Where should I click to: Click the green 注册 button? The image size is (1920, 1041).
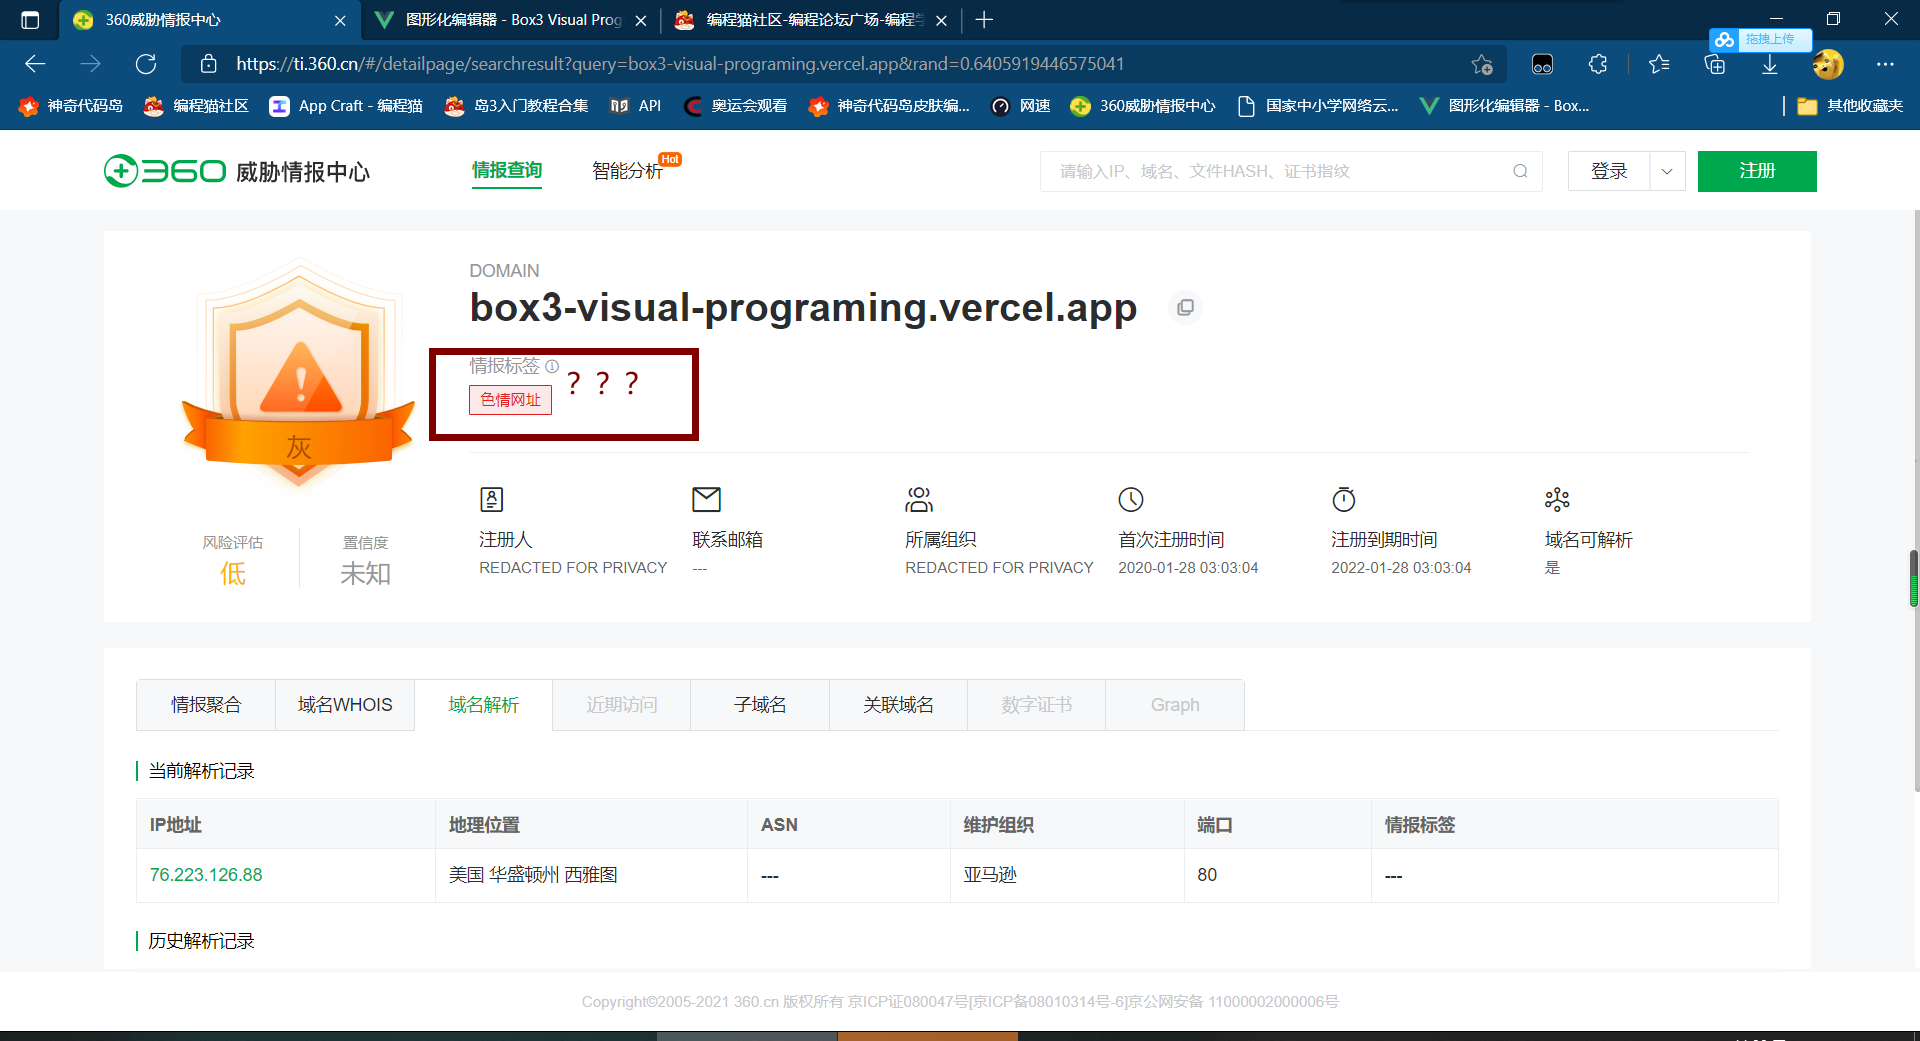[x=1757, y=171]
